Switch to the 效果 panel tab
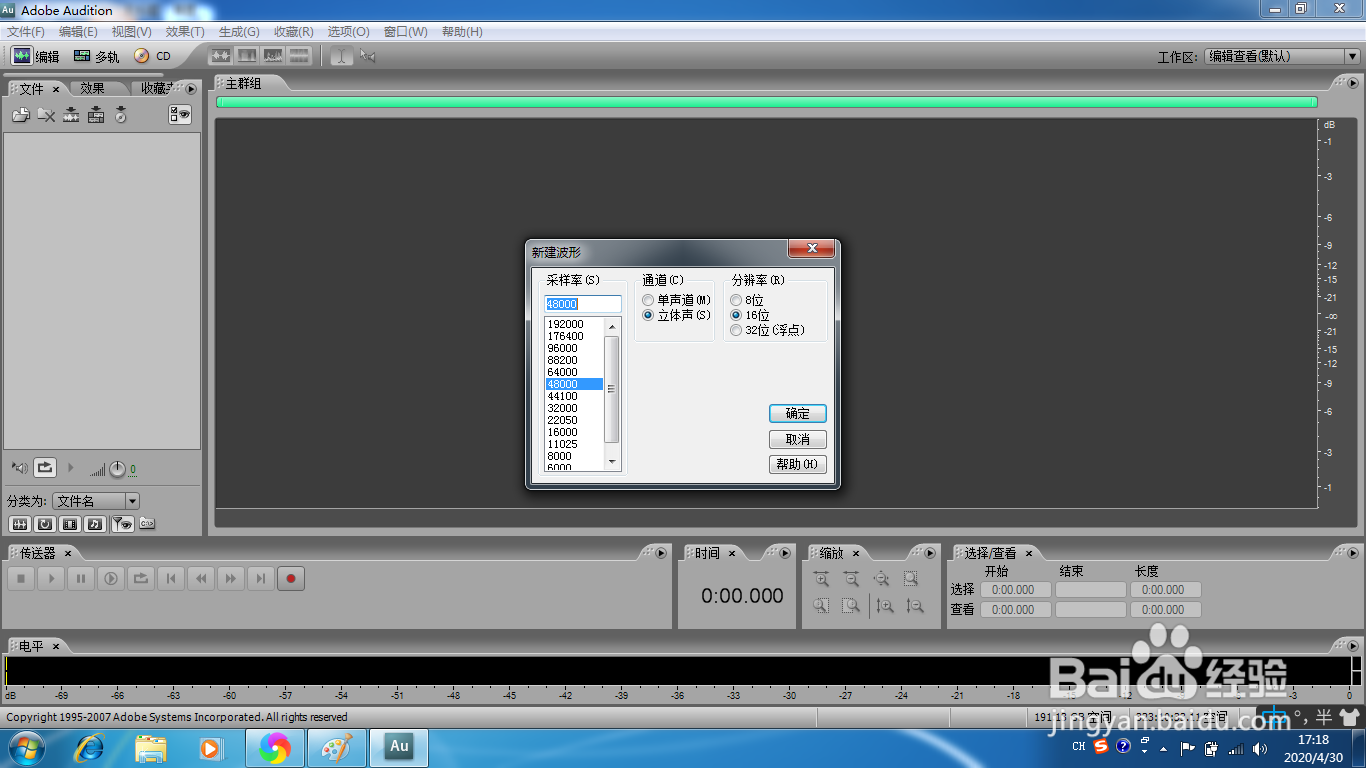The height and width of the screenshot is (768, 1366). (93, 88)
